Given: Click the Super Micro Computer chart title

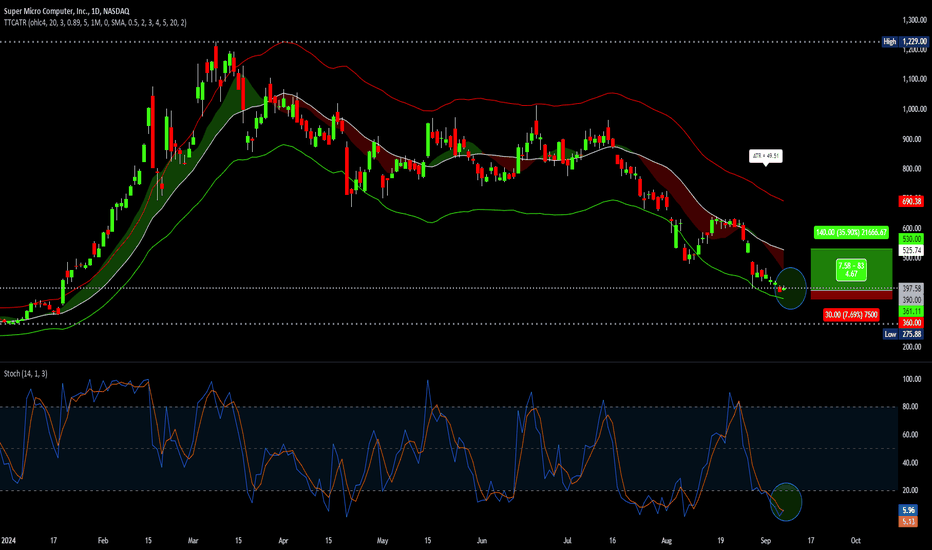Looking at the screenshot, I should 67,11.
